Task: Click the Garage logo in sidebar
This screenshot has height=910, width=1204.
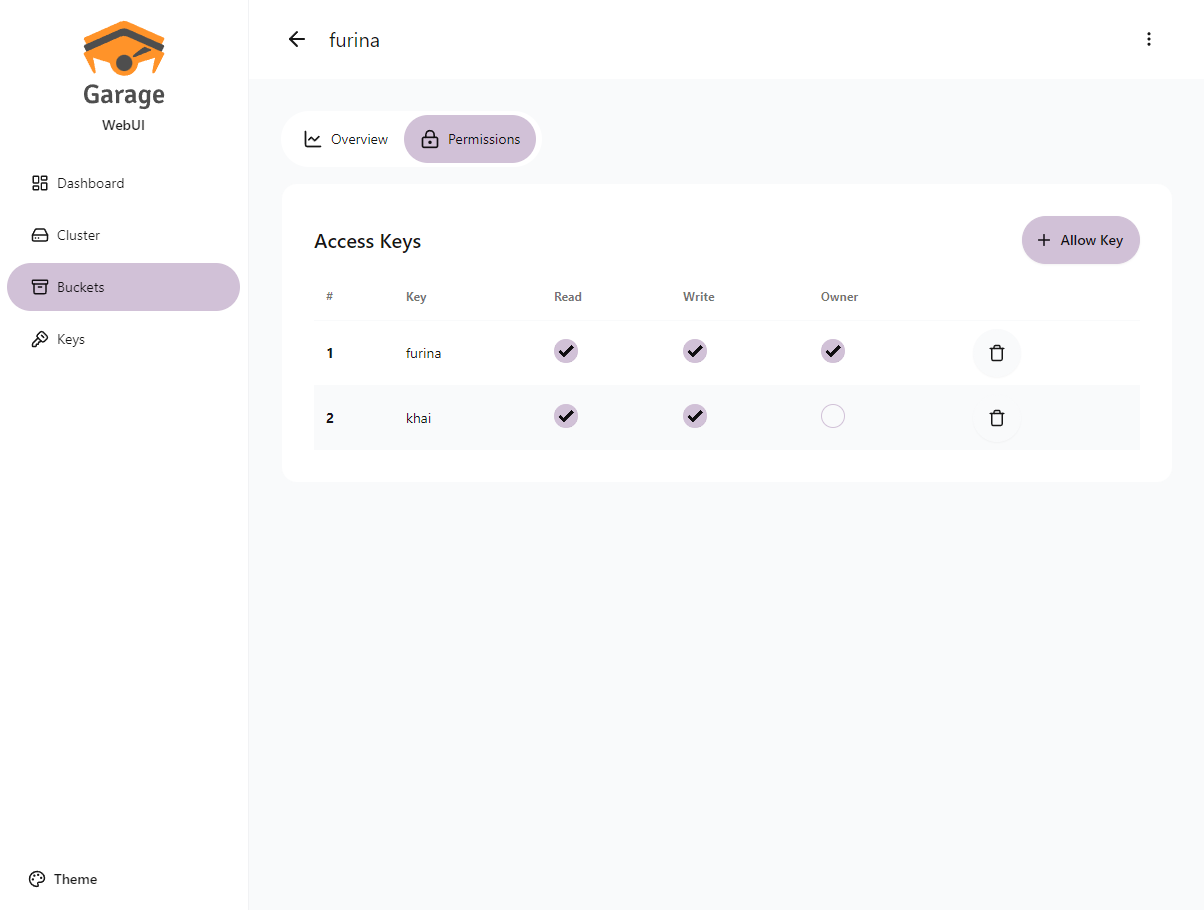Action: tap(124, 64)
